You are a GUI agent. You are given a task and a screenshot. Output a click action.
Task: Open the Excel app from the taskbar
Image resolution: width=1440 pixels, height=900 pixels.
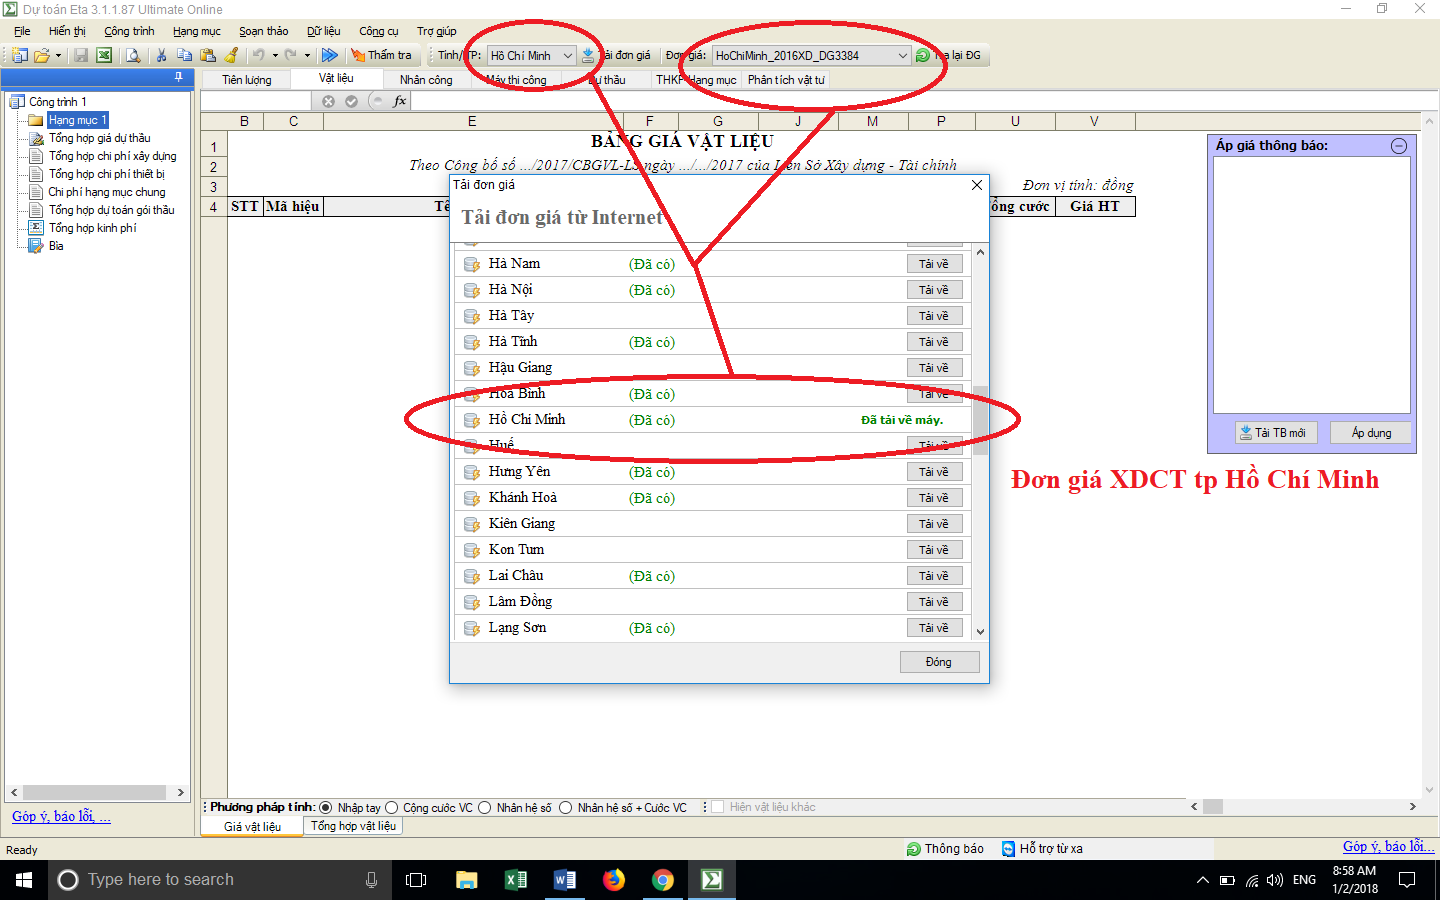coord(516,880)
